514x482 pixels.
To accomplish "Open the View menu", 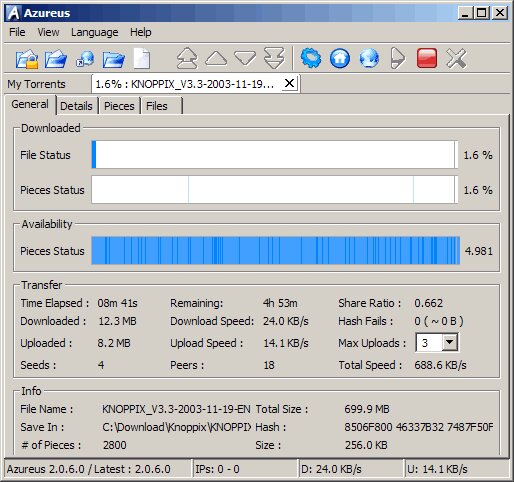I will click(x=48, y=32).
